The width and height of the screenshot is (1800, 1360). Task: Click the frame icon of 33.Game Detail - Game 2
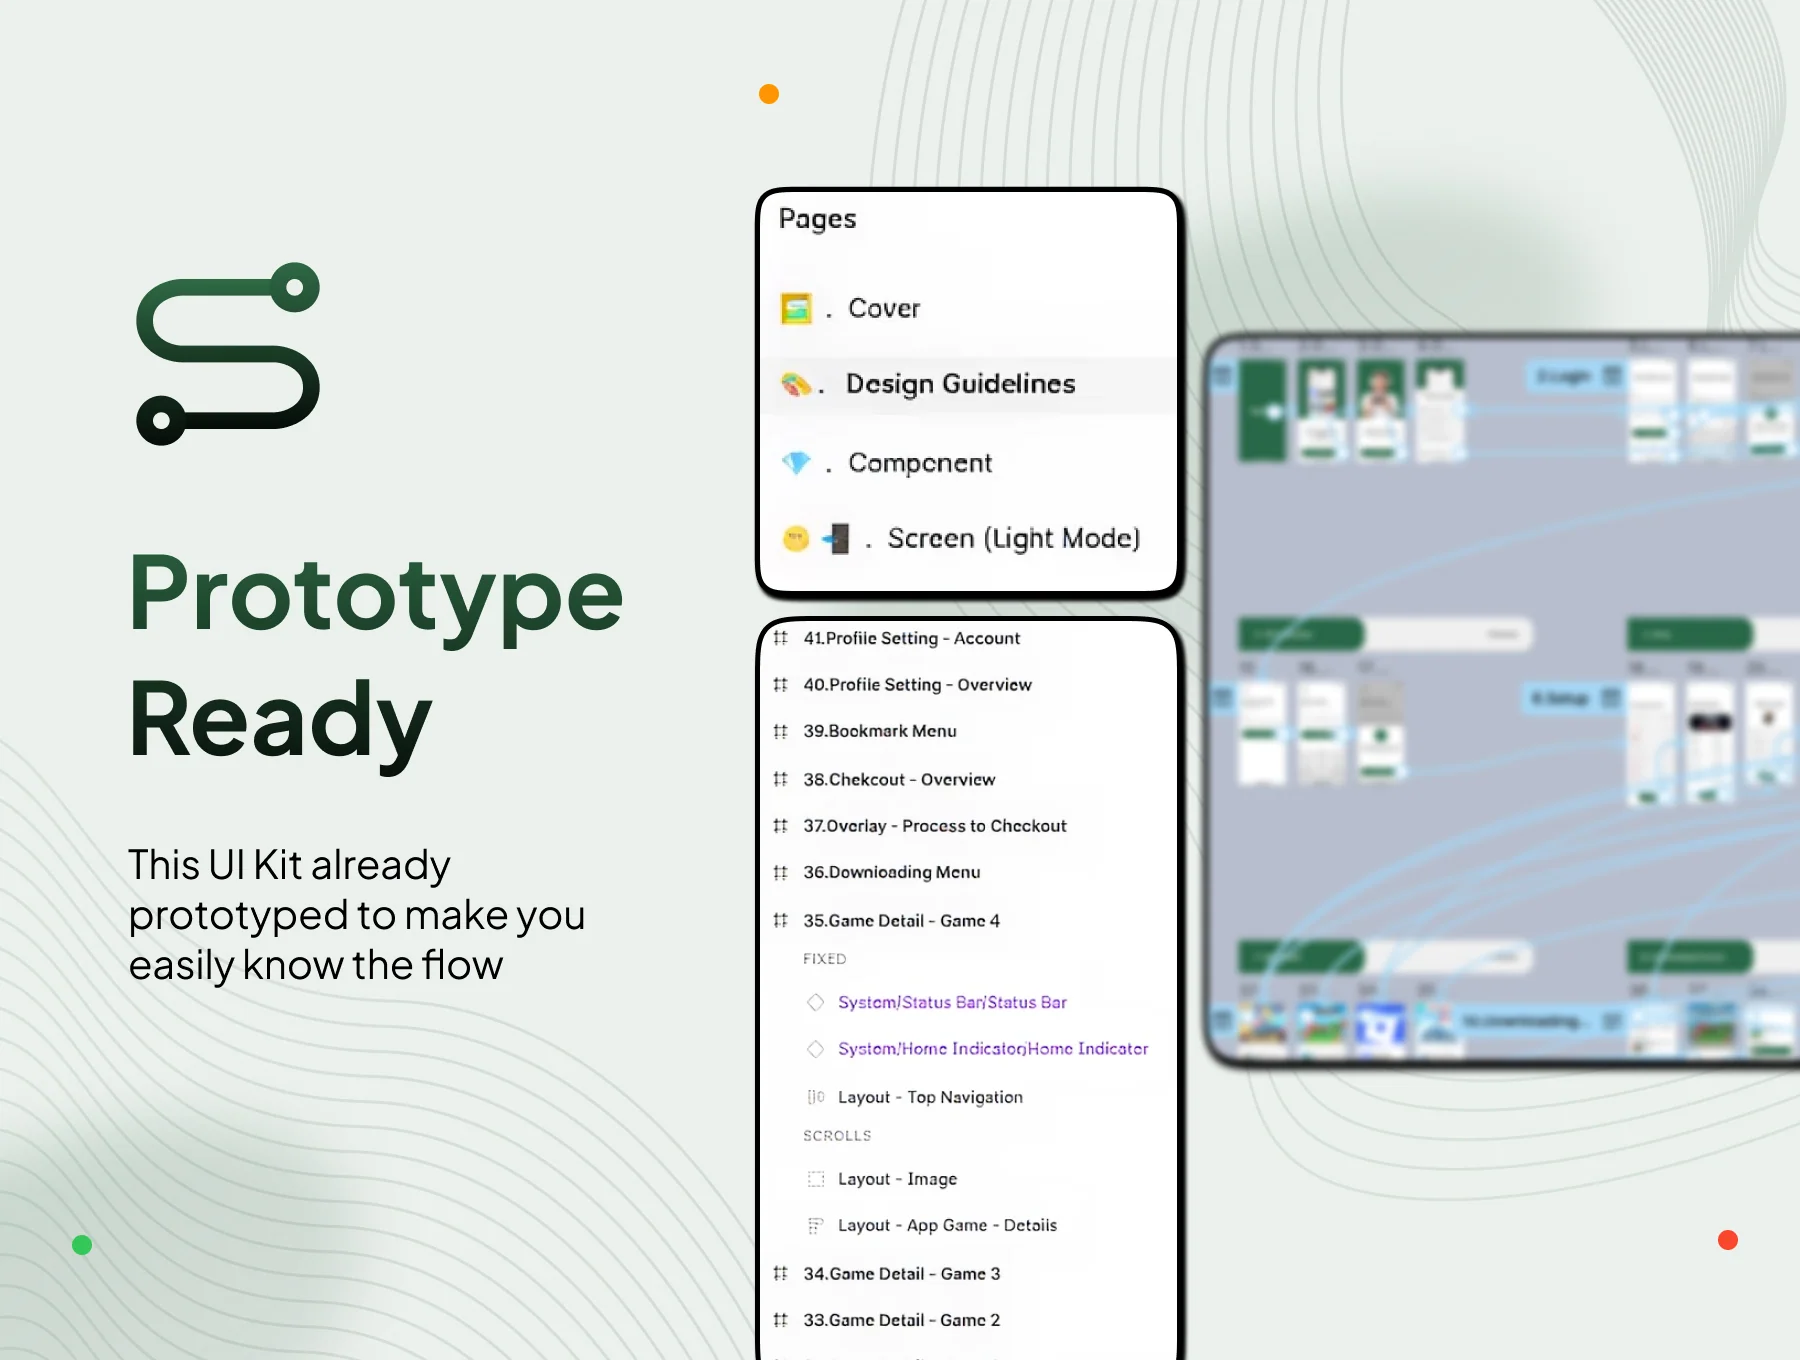click(x=781, y=1320)
